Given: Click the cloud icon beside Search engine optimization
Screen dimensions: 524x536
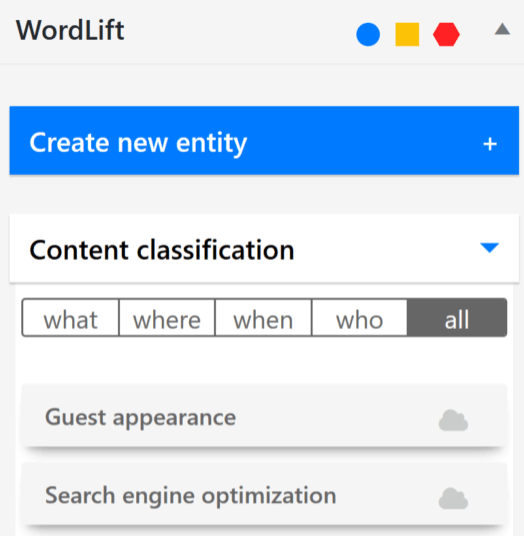Looking at the screenshot, I should pos(453,498).
